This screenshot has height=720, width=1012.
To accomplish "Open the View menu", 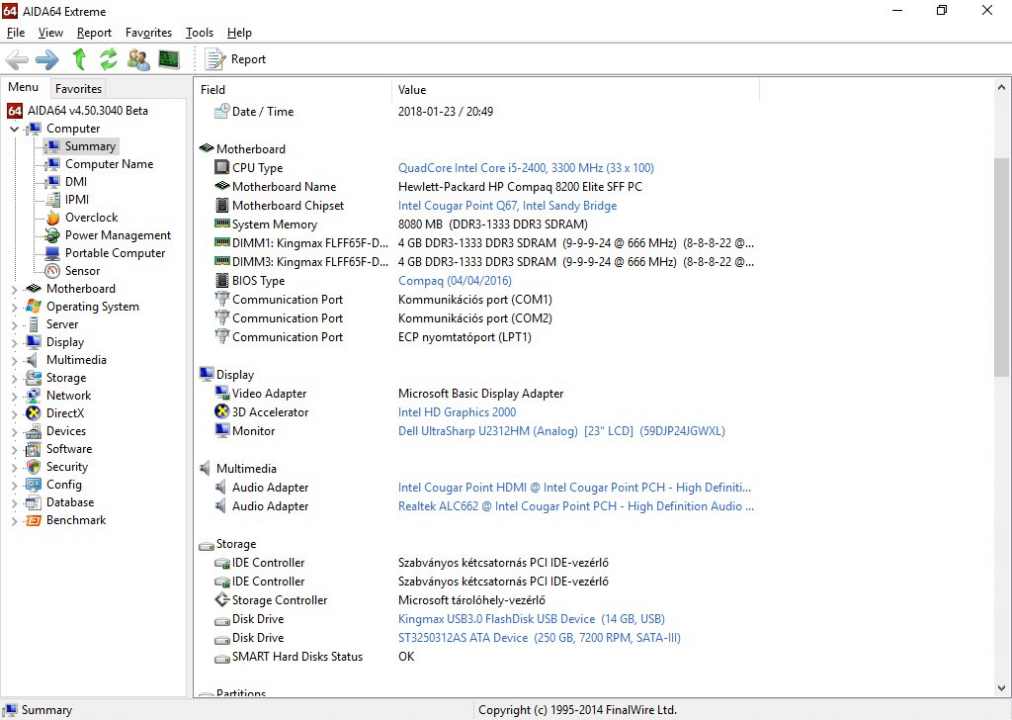I will point(50,33).
